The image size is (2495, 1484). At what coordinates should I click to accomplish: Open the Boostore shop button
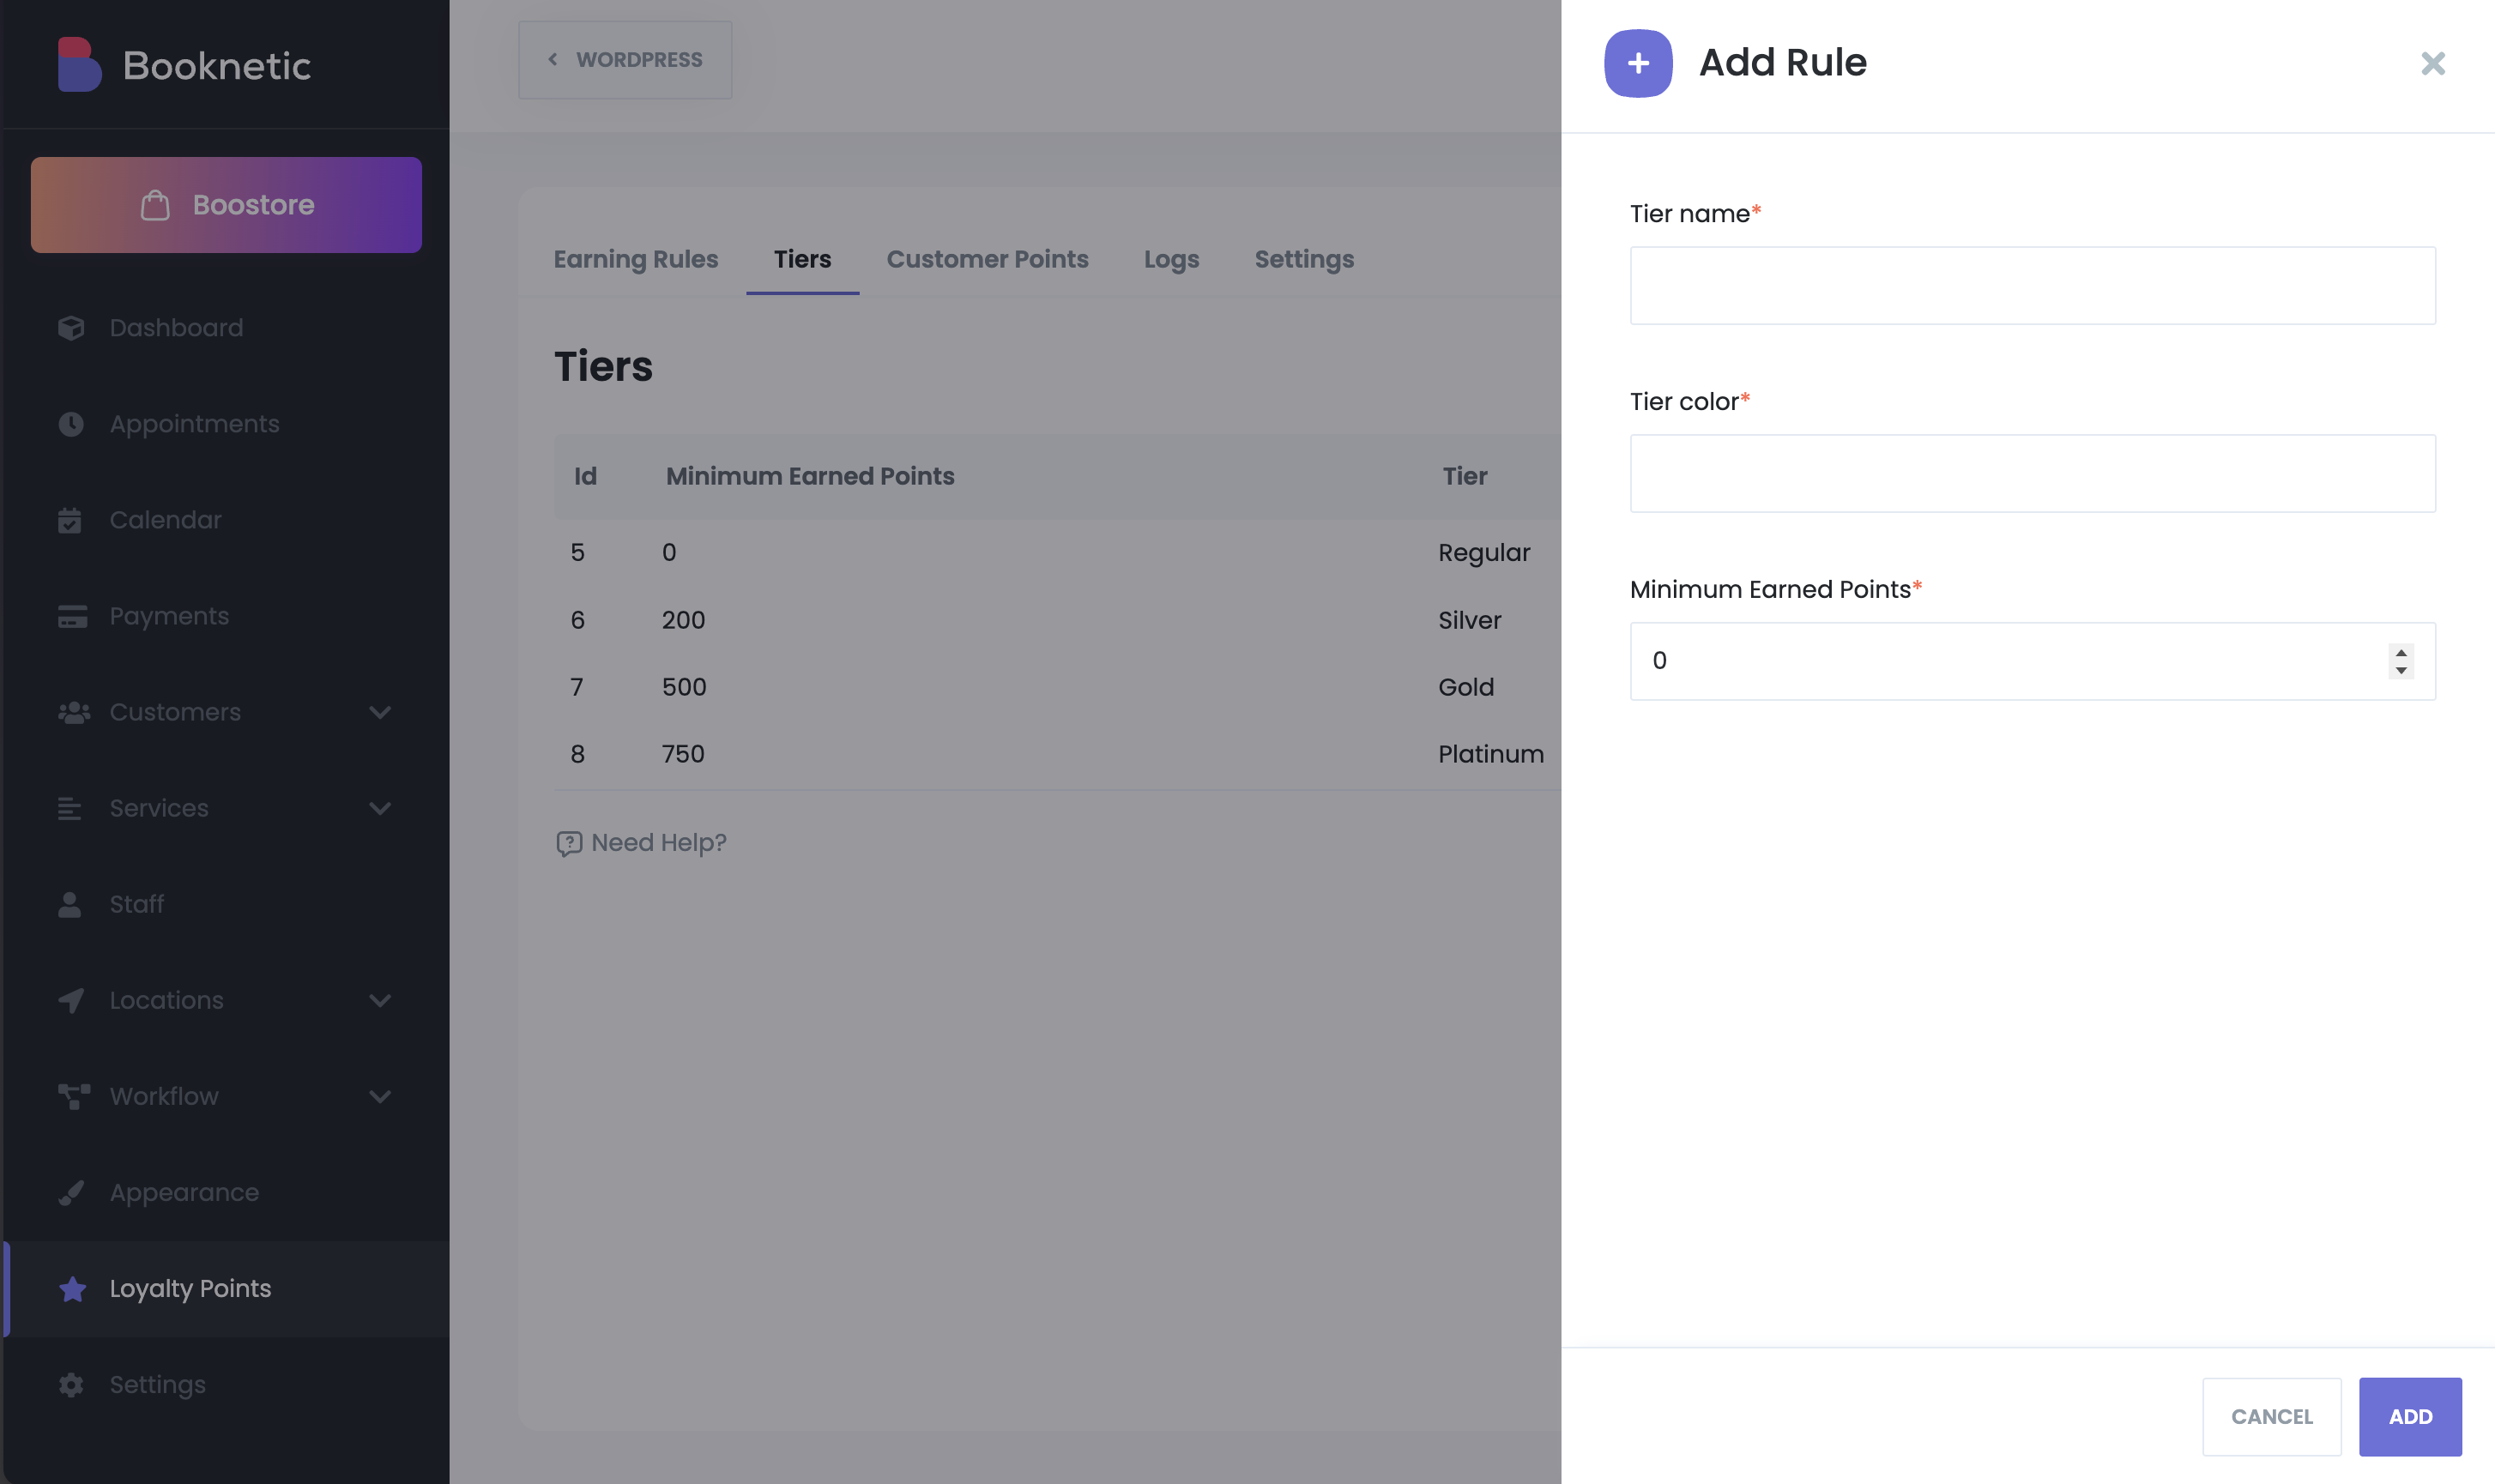[x=226, y=205]
